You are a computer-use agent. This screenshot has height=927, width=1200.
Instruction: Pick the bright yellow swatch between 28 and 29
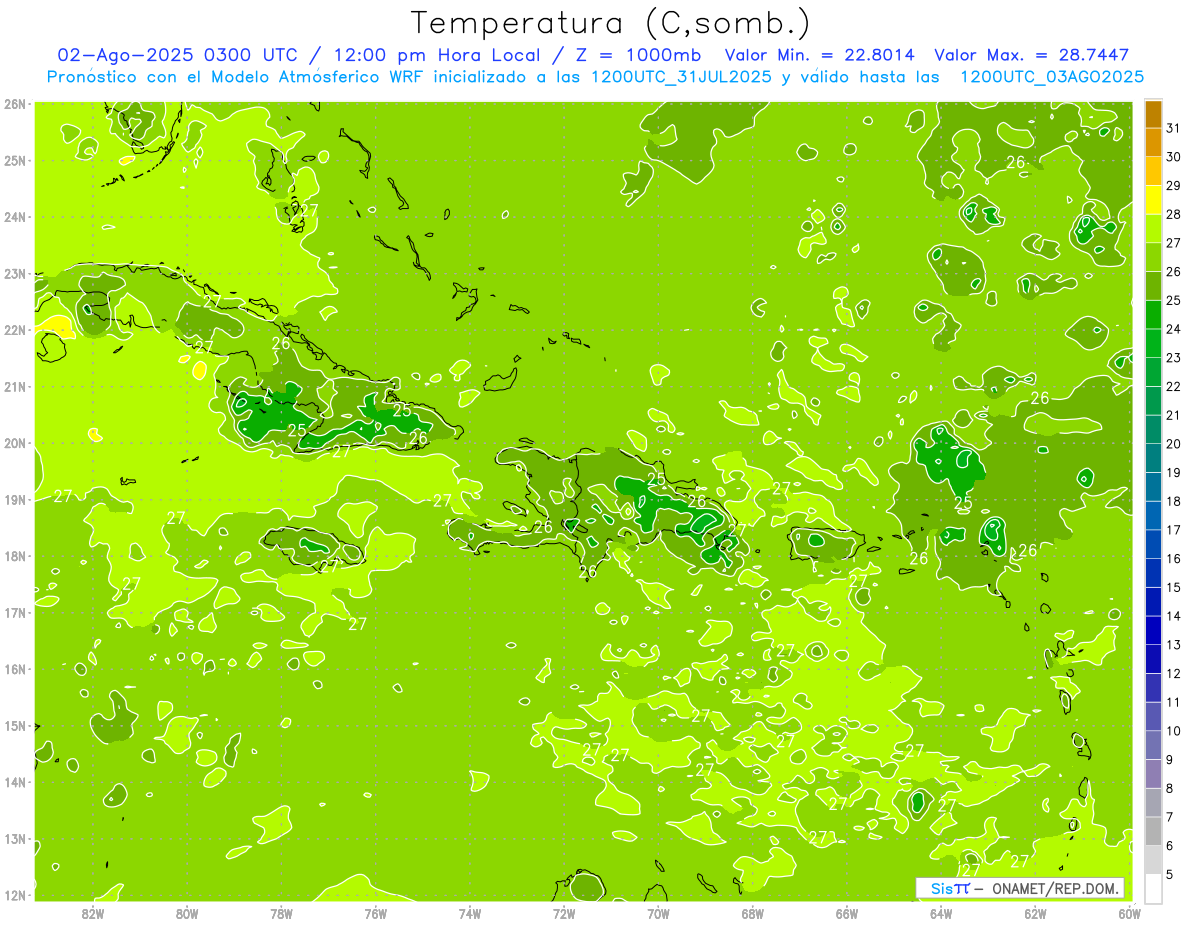[1154, 200]
